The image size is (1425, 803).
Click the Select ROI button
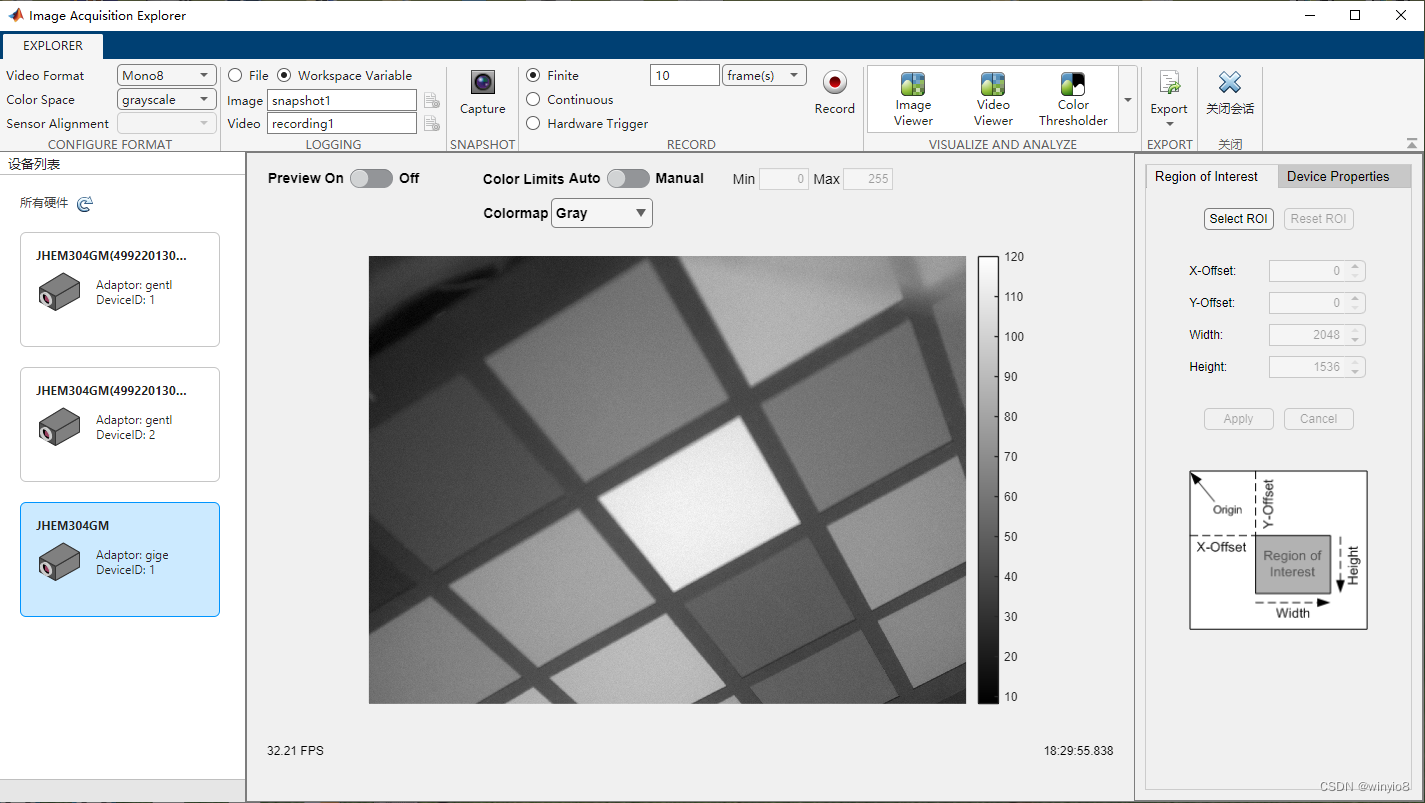coord(1238,218)
